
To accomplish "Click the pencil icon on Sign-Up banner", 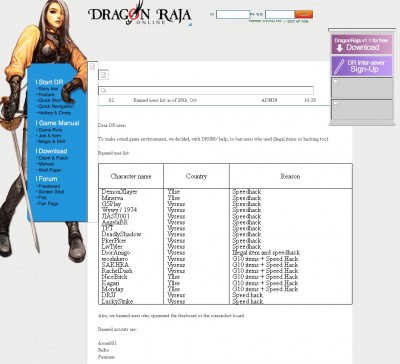I will coord(339,66).
